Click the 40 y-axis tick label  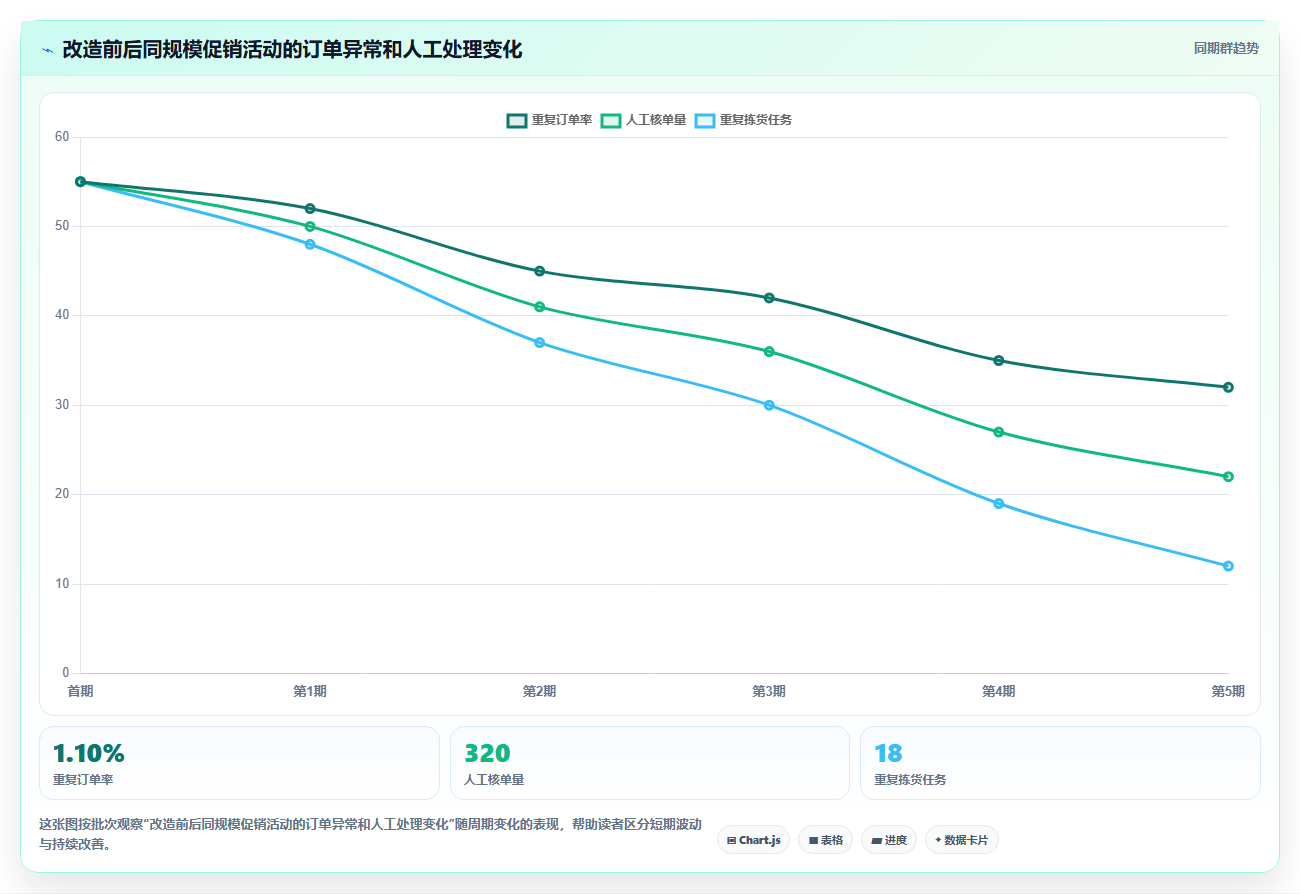62,315
